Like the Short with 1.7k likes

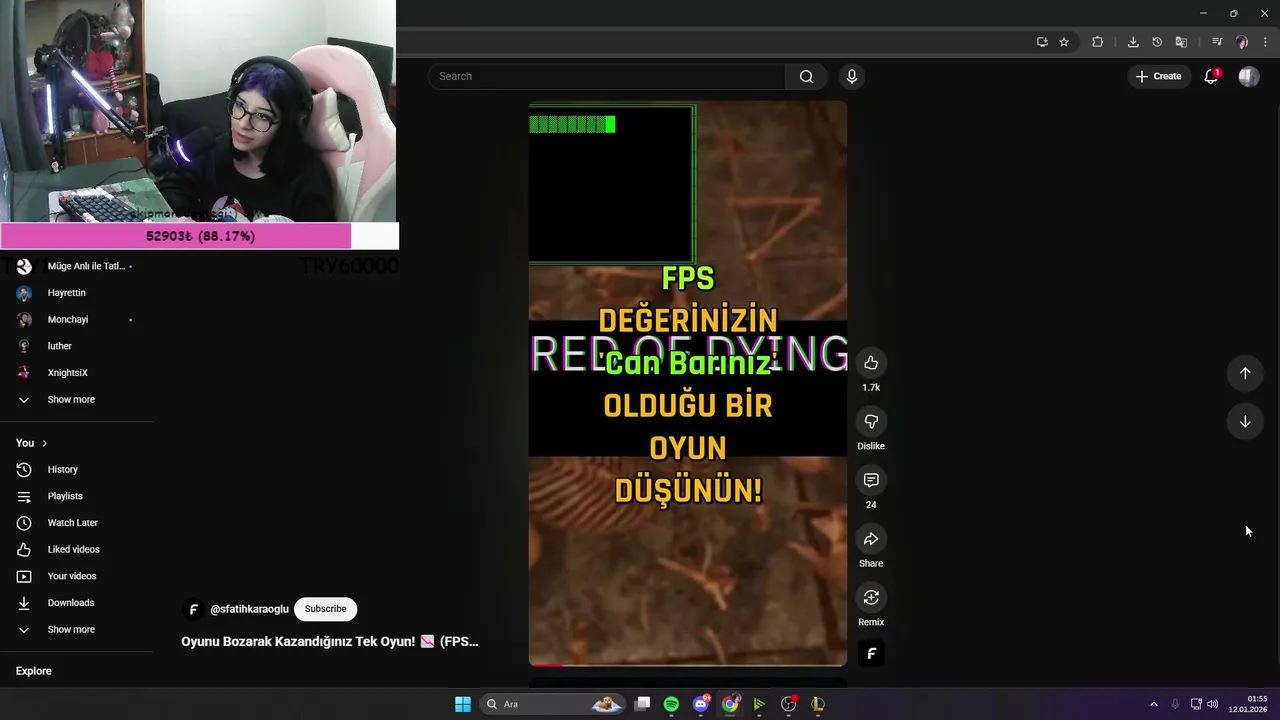click(871, 363)
